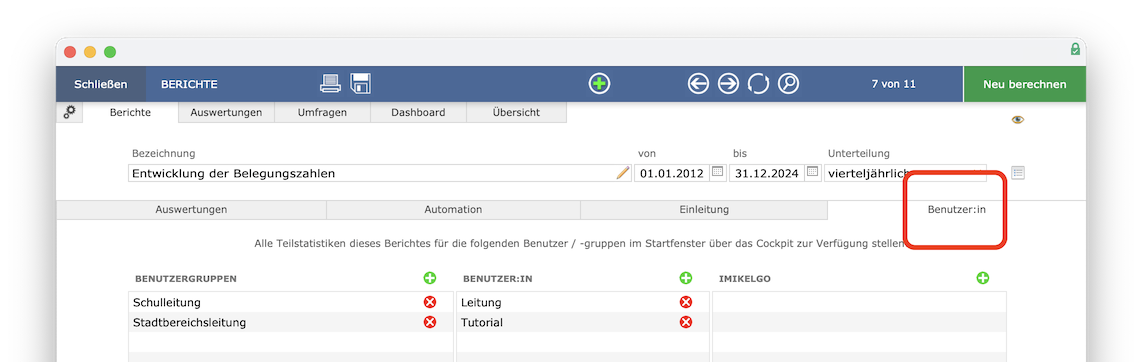Open the magnifier search icon

(788, 84)
